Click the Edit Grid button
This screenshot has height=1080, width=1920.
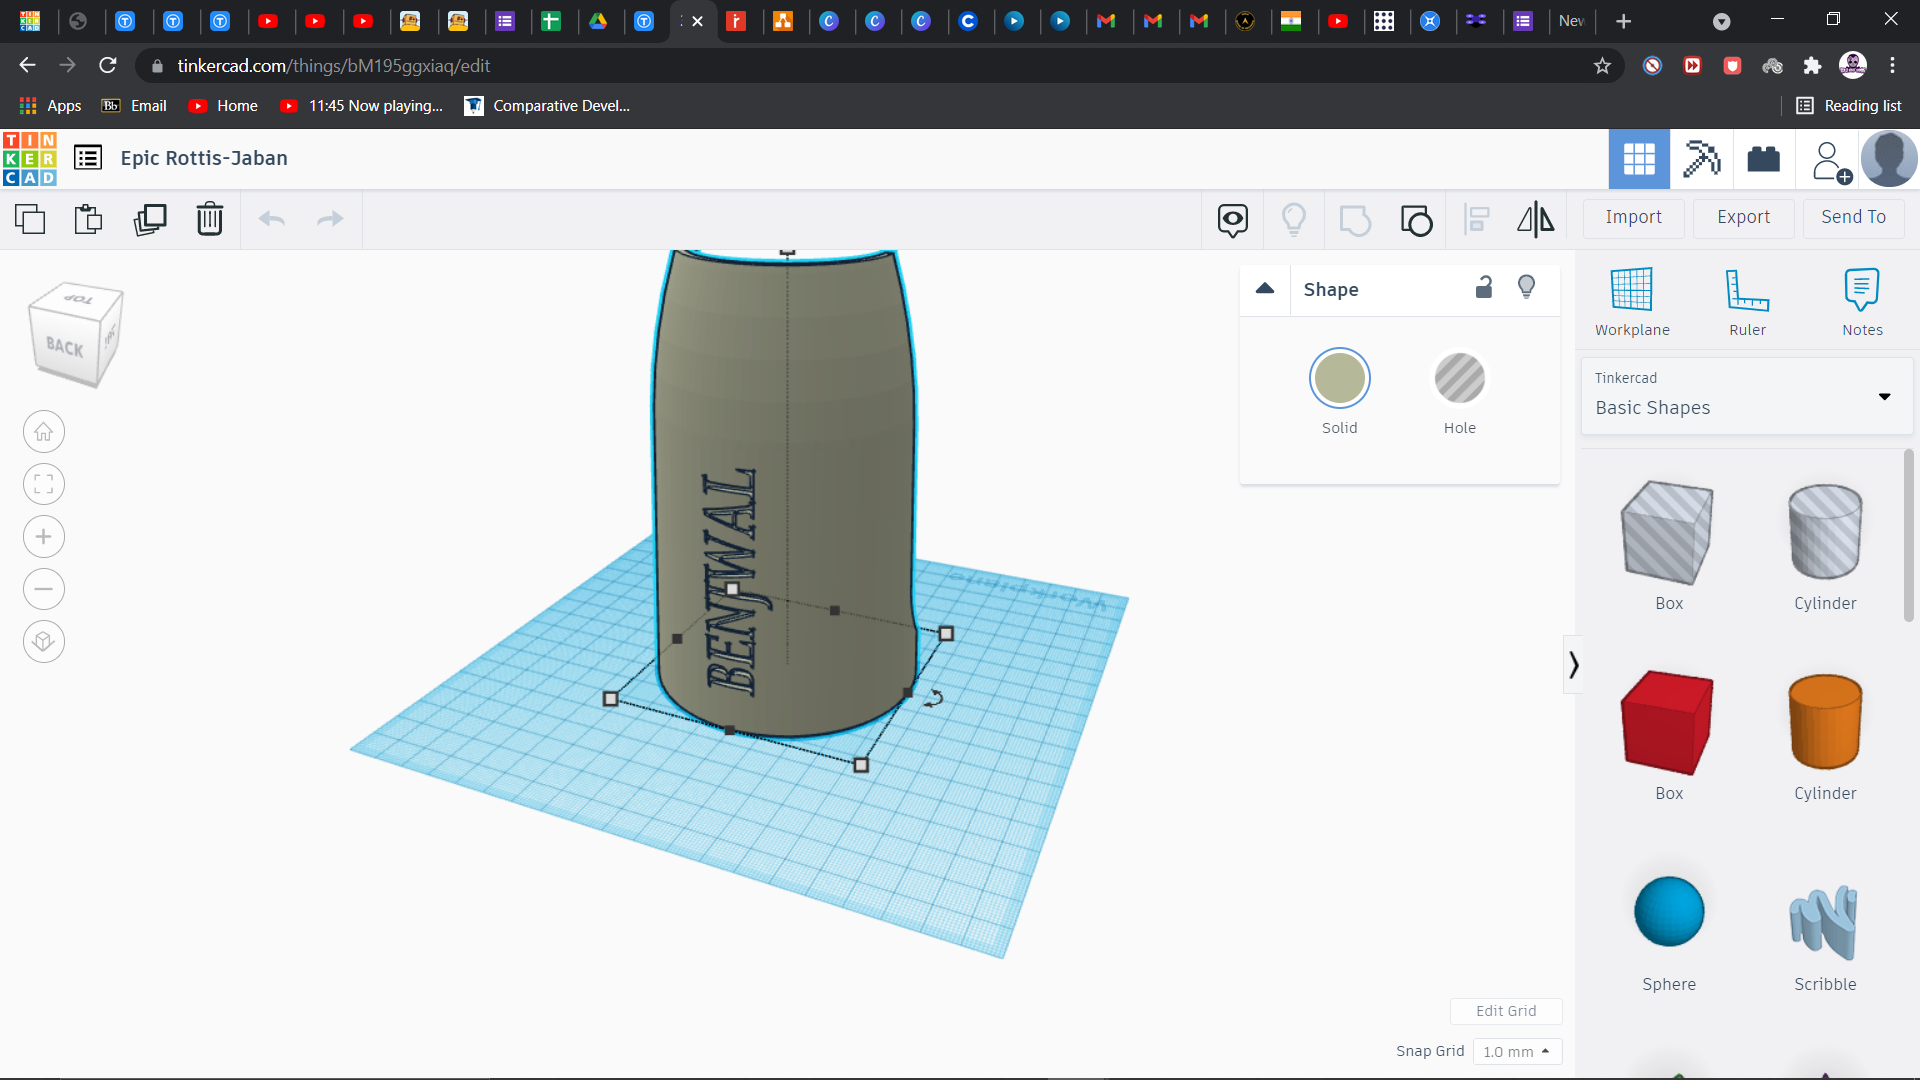(x=1505, y=1011)
